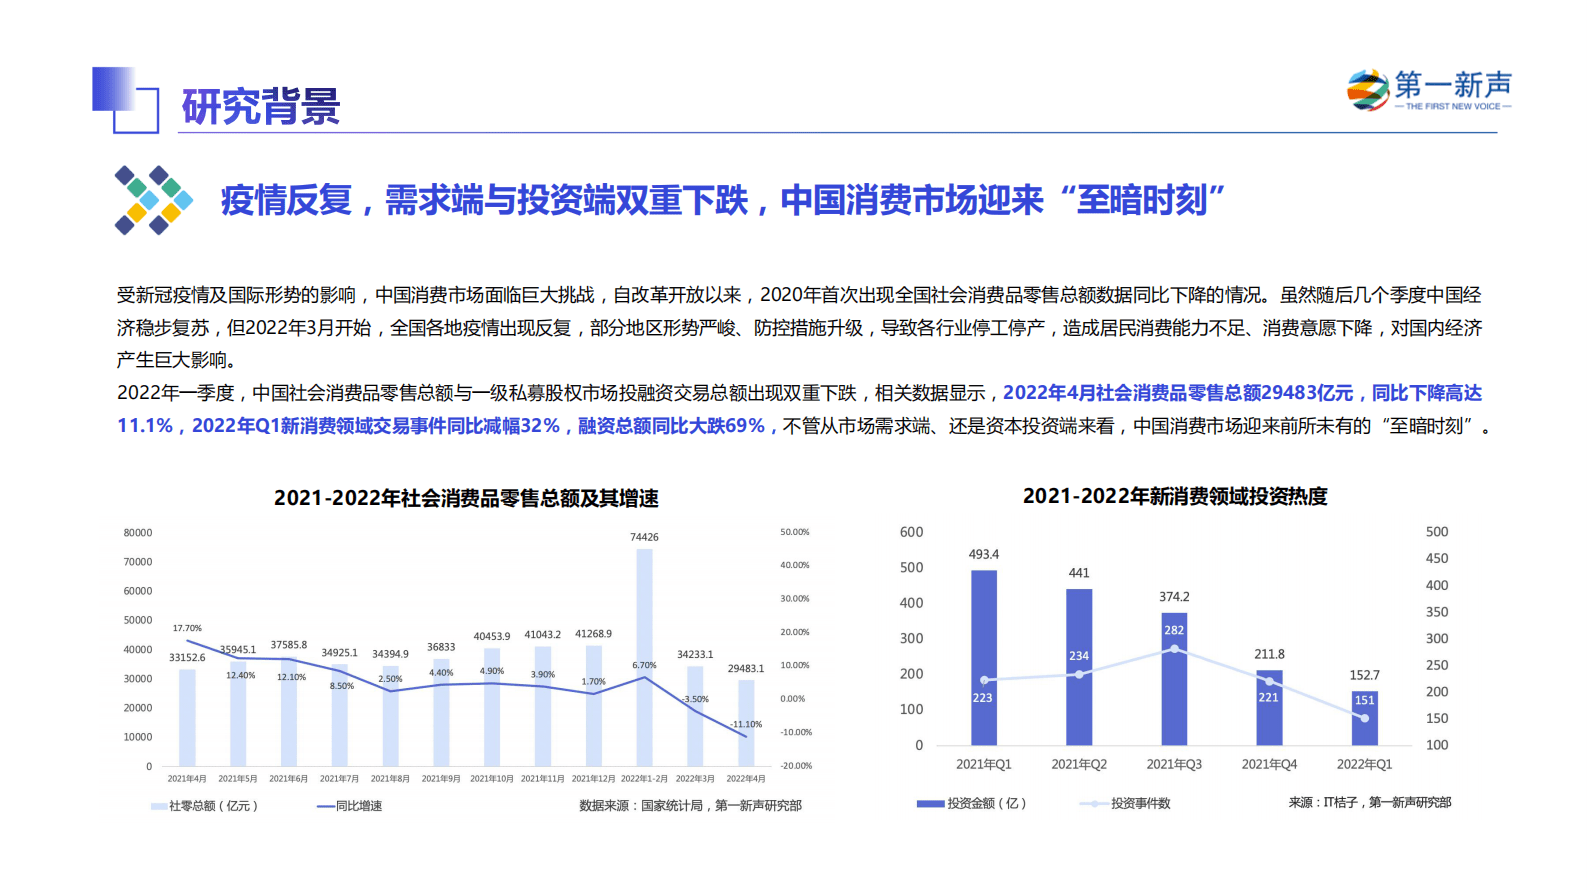The height and width of the screenshot is (892, 1587).
Task: Click the 29483.1 data label
Action: [x=746, y=669]
